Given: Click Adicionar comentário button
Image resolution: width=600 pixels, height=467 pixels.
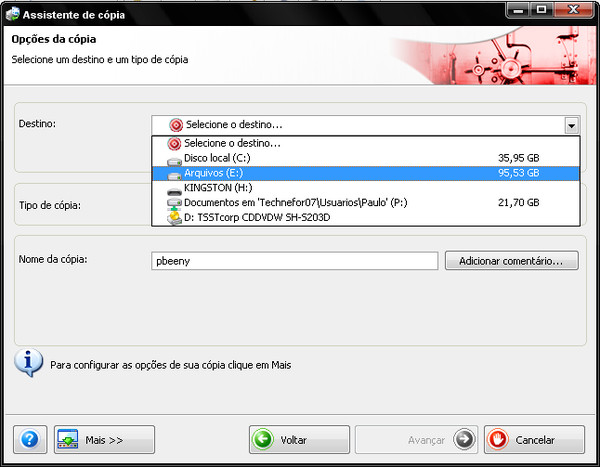Looking at the screenshot, I should pos(511,261).
